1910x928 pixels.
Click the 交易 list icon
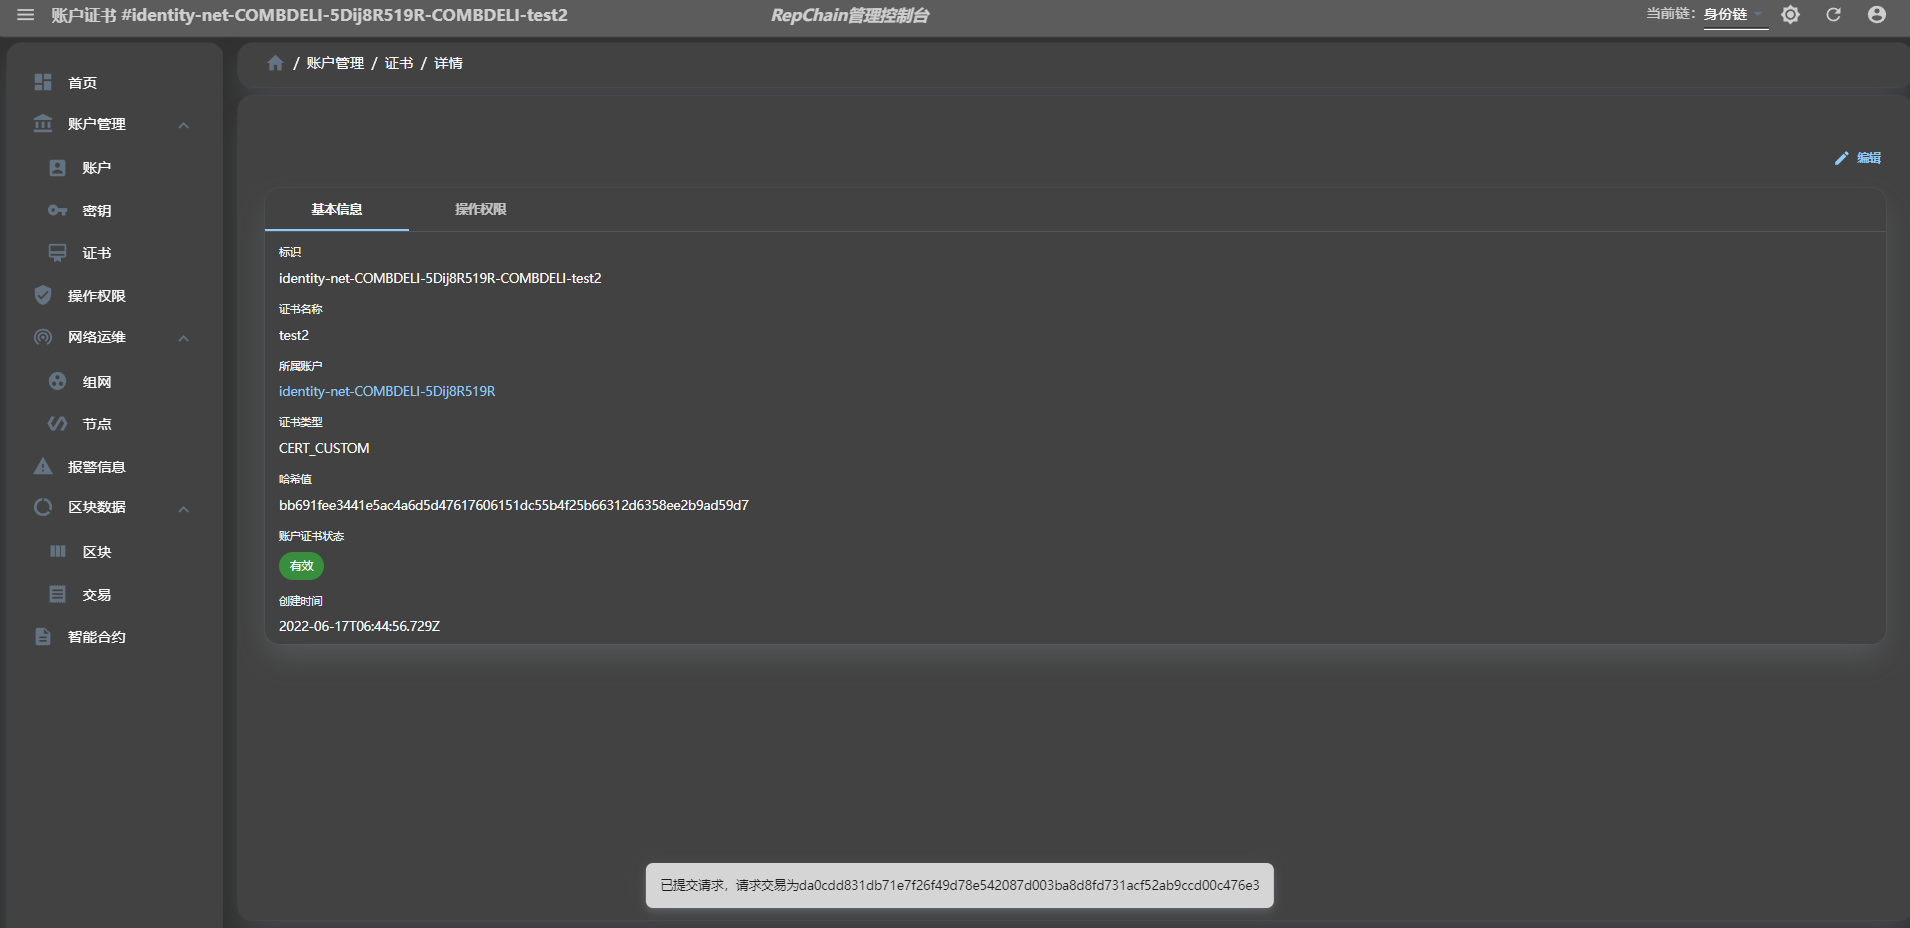(58, 594)
